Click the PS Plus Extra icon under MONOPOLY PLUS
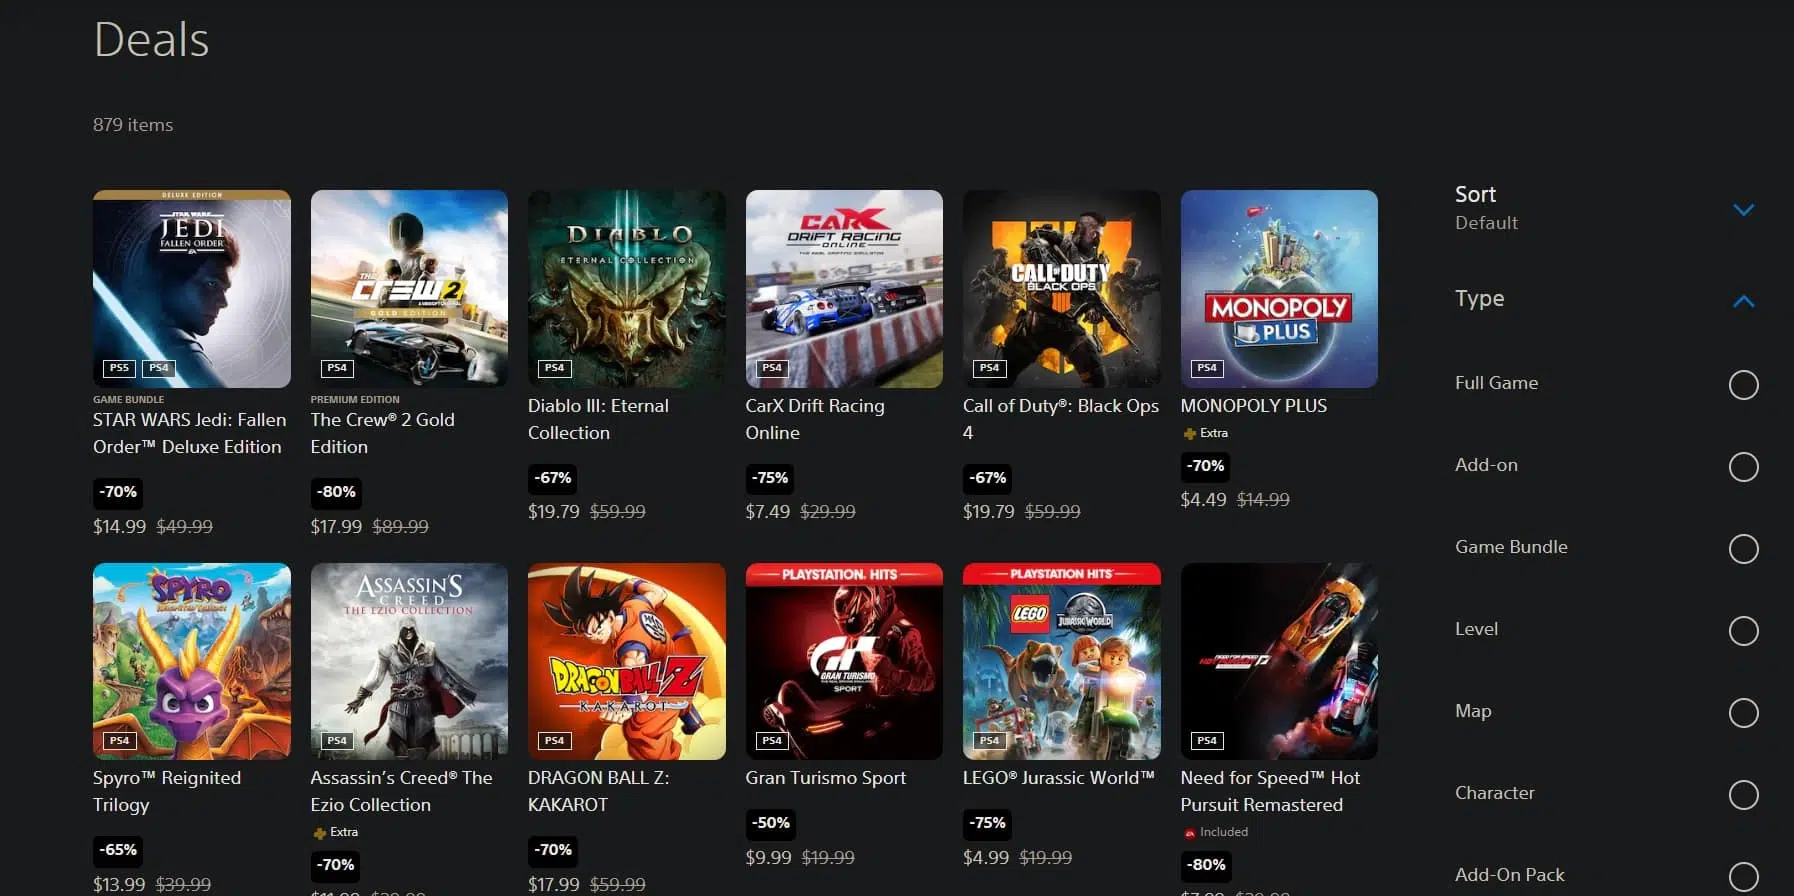The width and height of the screenshot is (1794, 896). click(x=1189, y=434)
